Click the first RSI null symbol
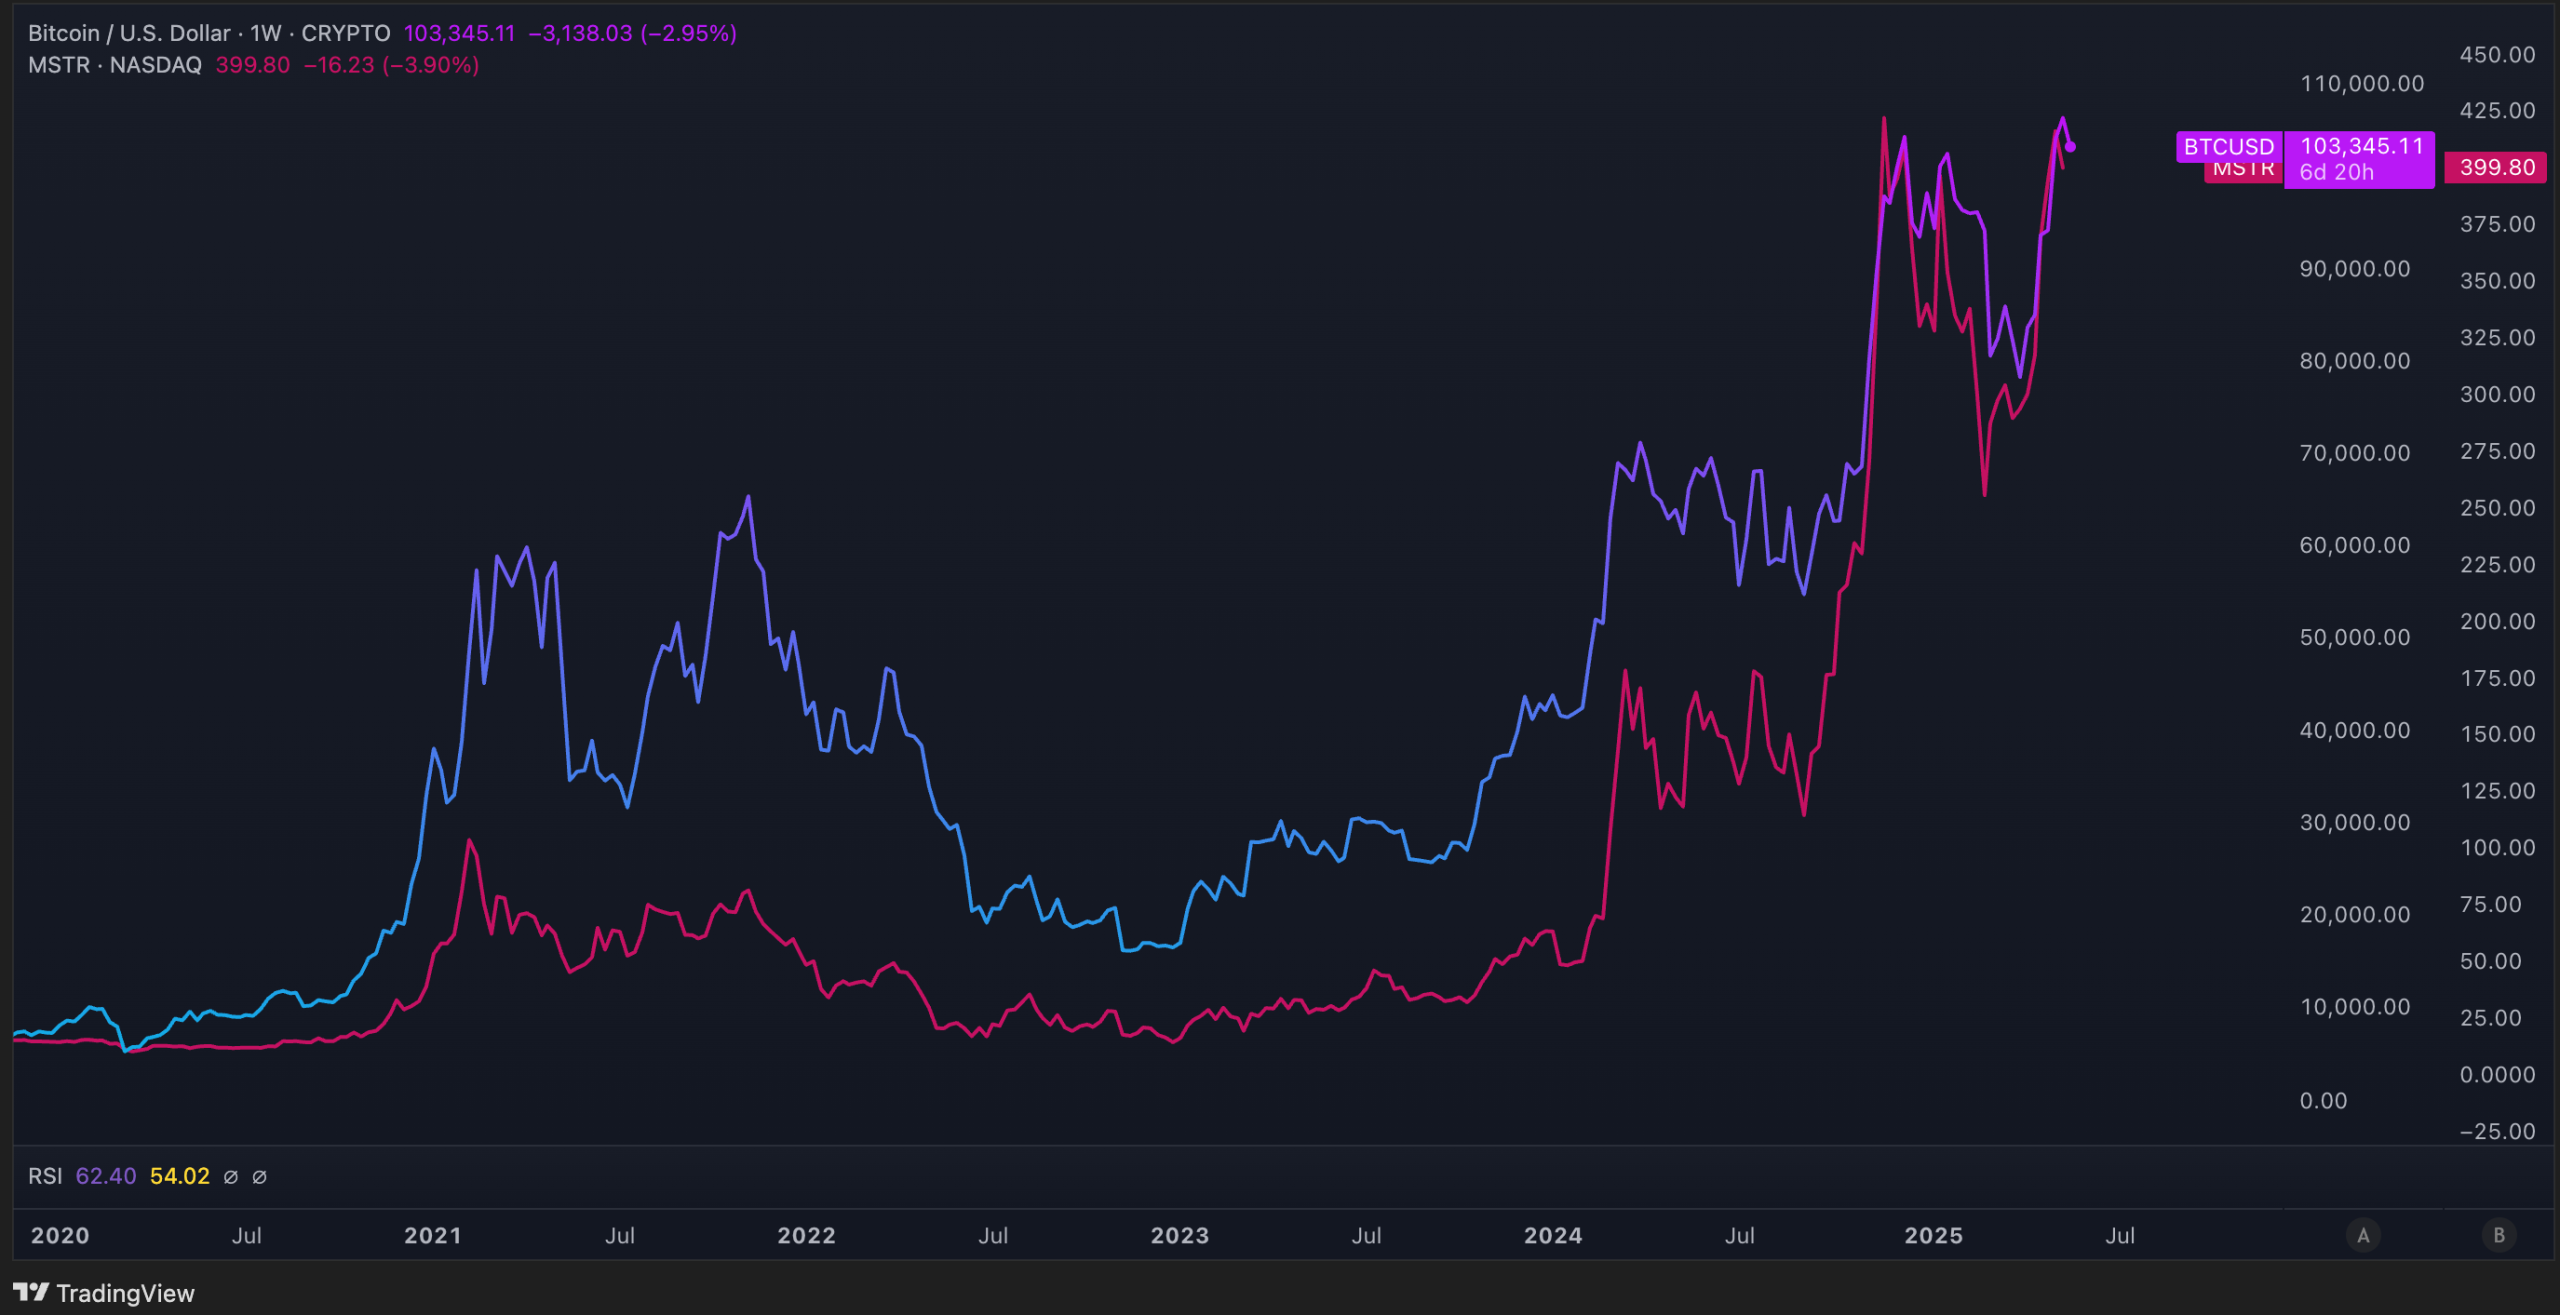2560x1315 pixels. 231,1177
